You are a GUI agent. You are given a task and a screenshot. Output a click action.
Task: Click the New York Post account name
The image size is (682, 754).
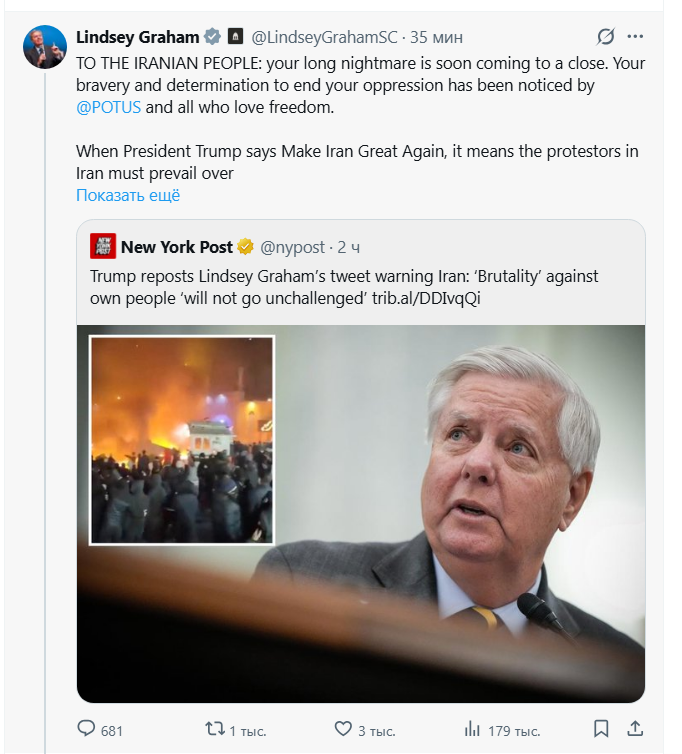[x=177, y=247]
